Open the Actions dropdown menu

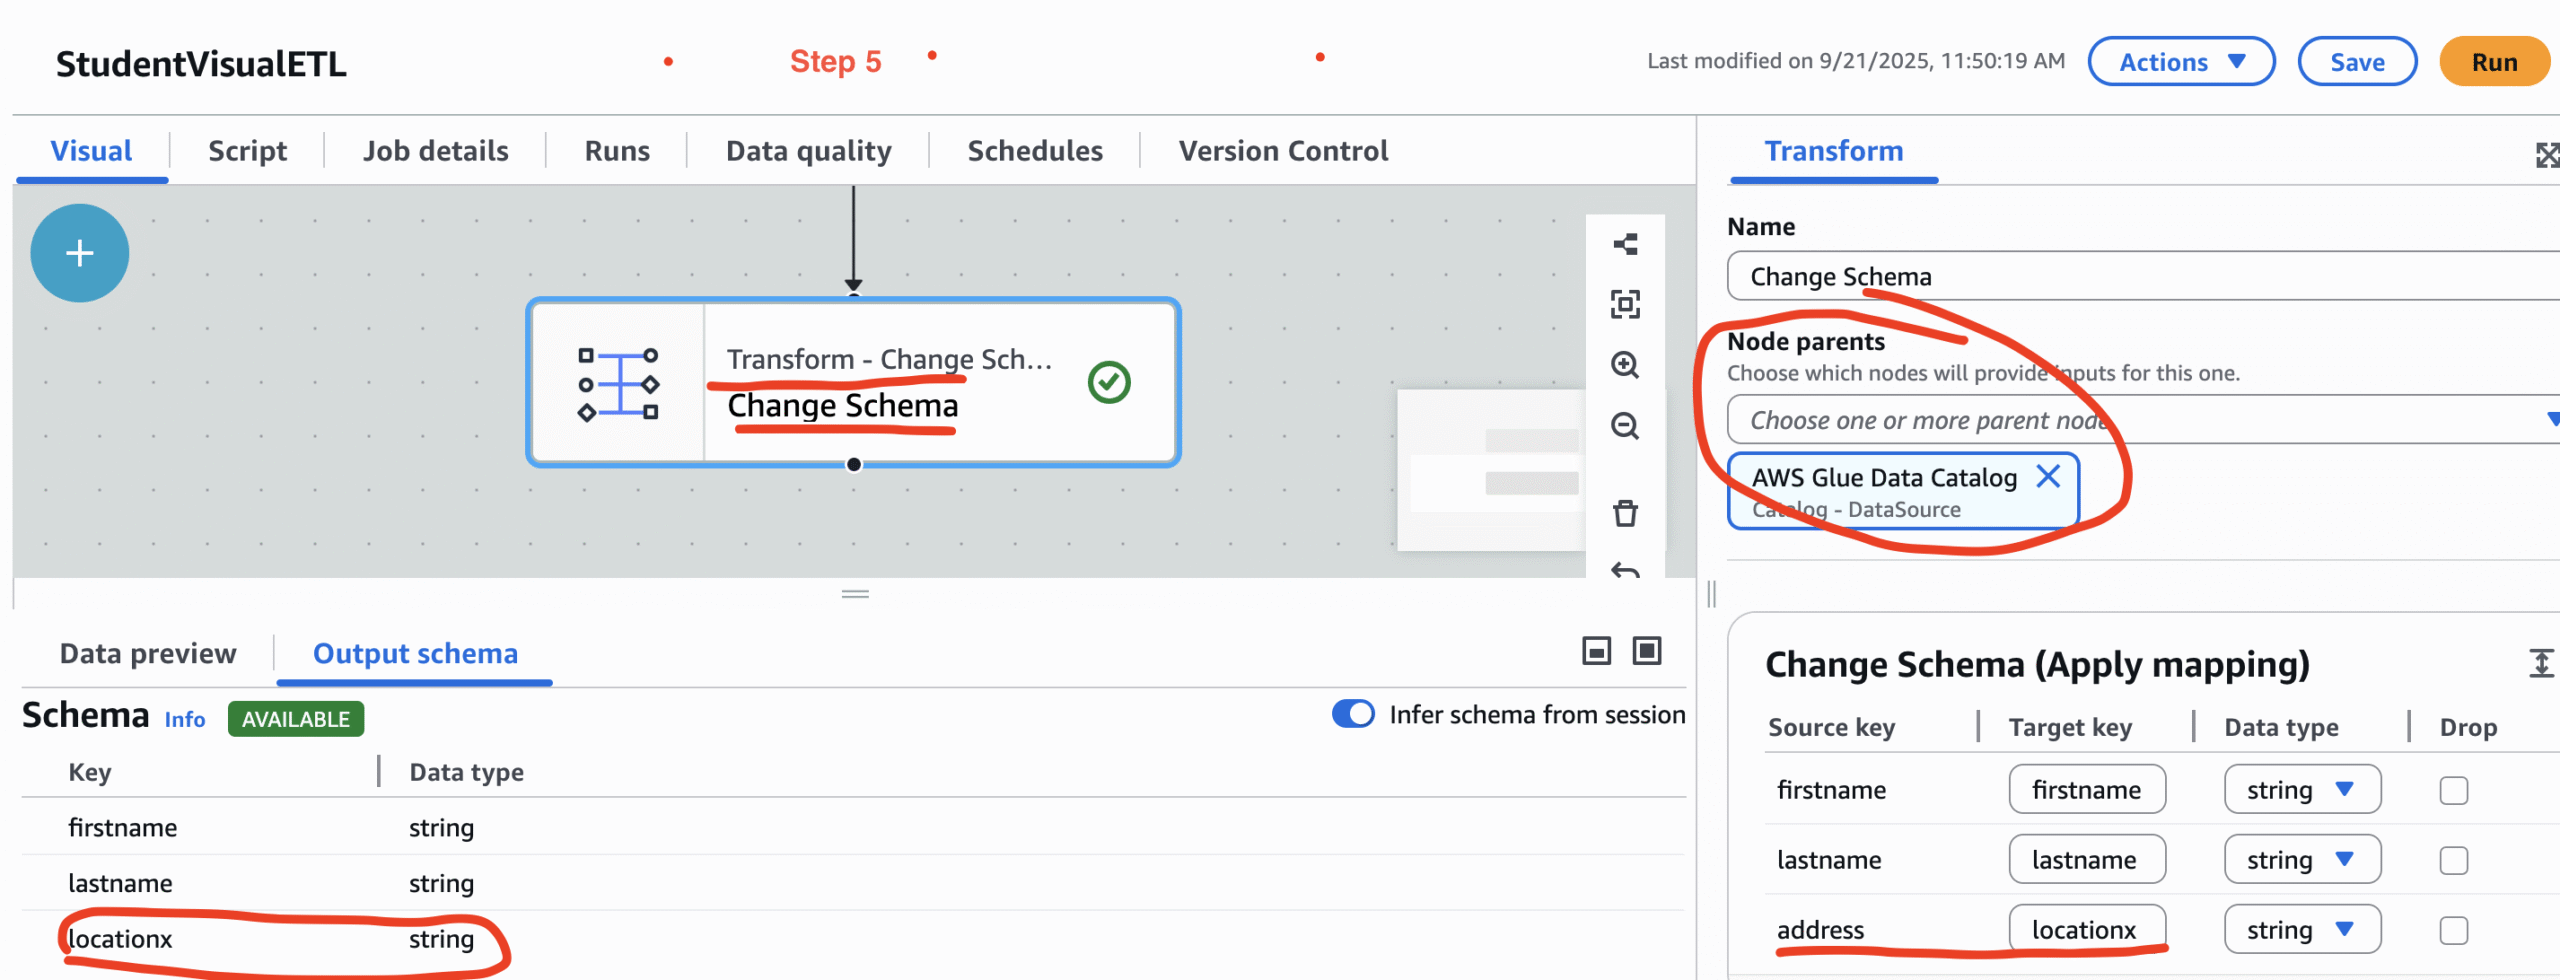click(x=2181, y=62)
